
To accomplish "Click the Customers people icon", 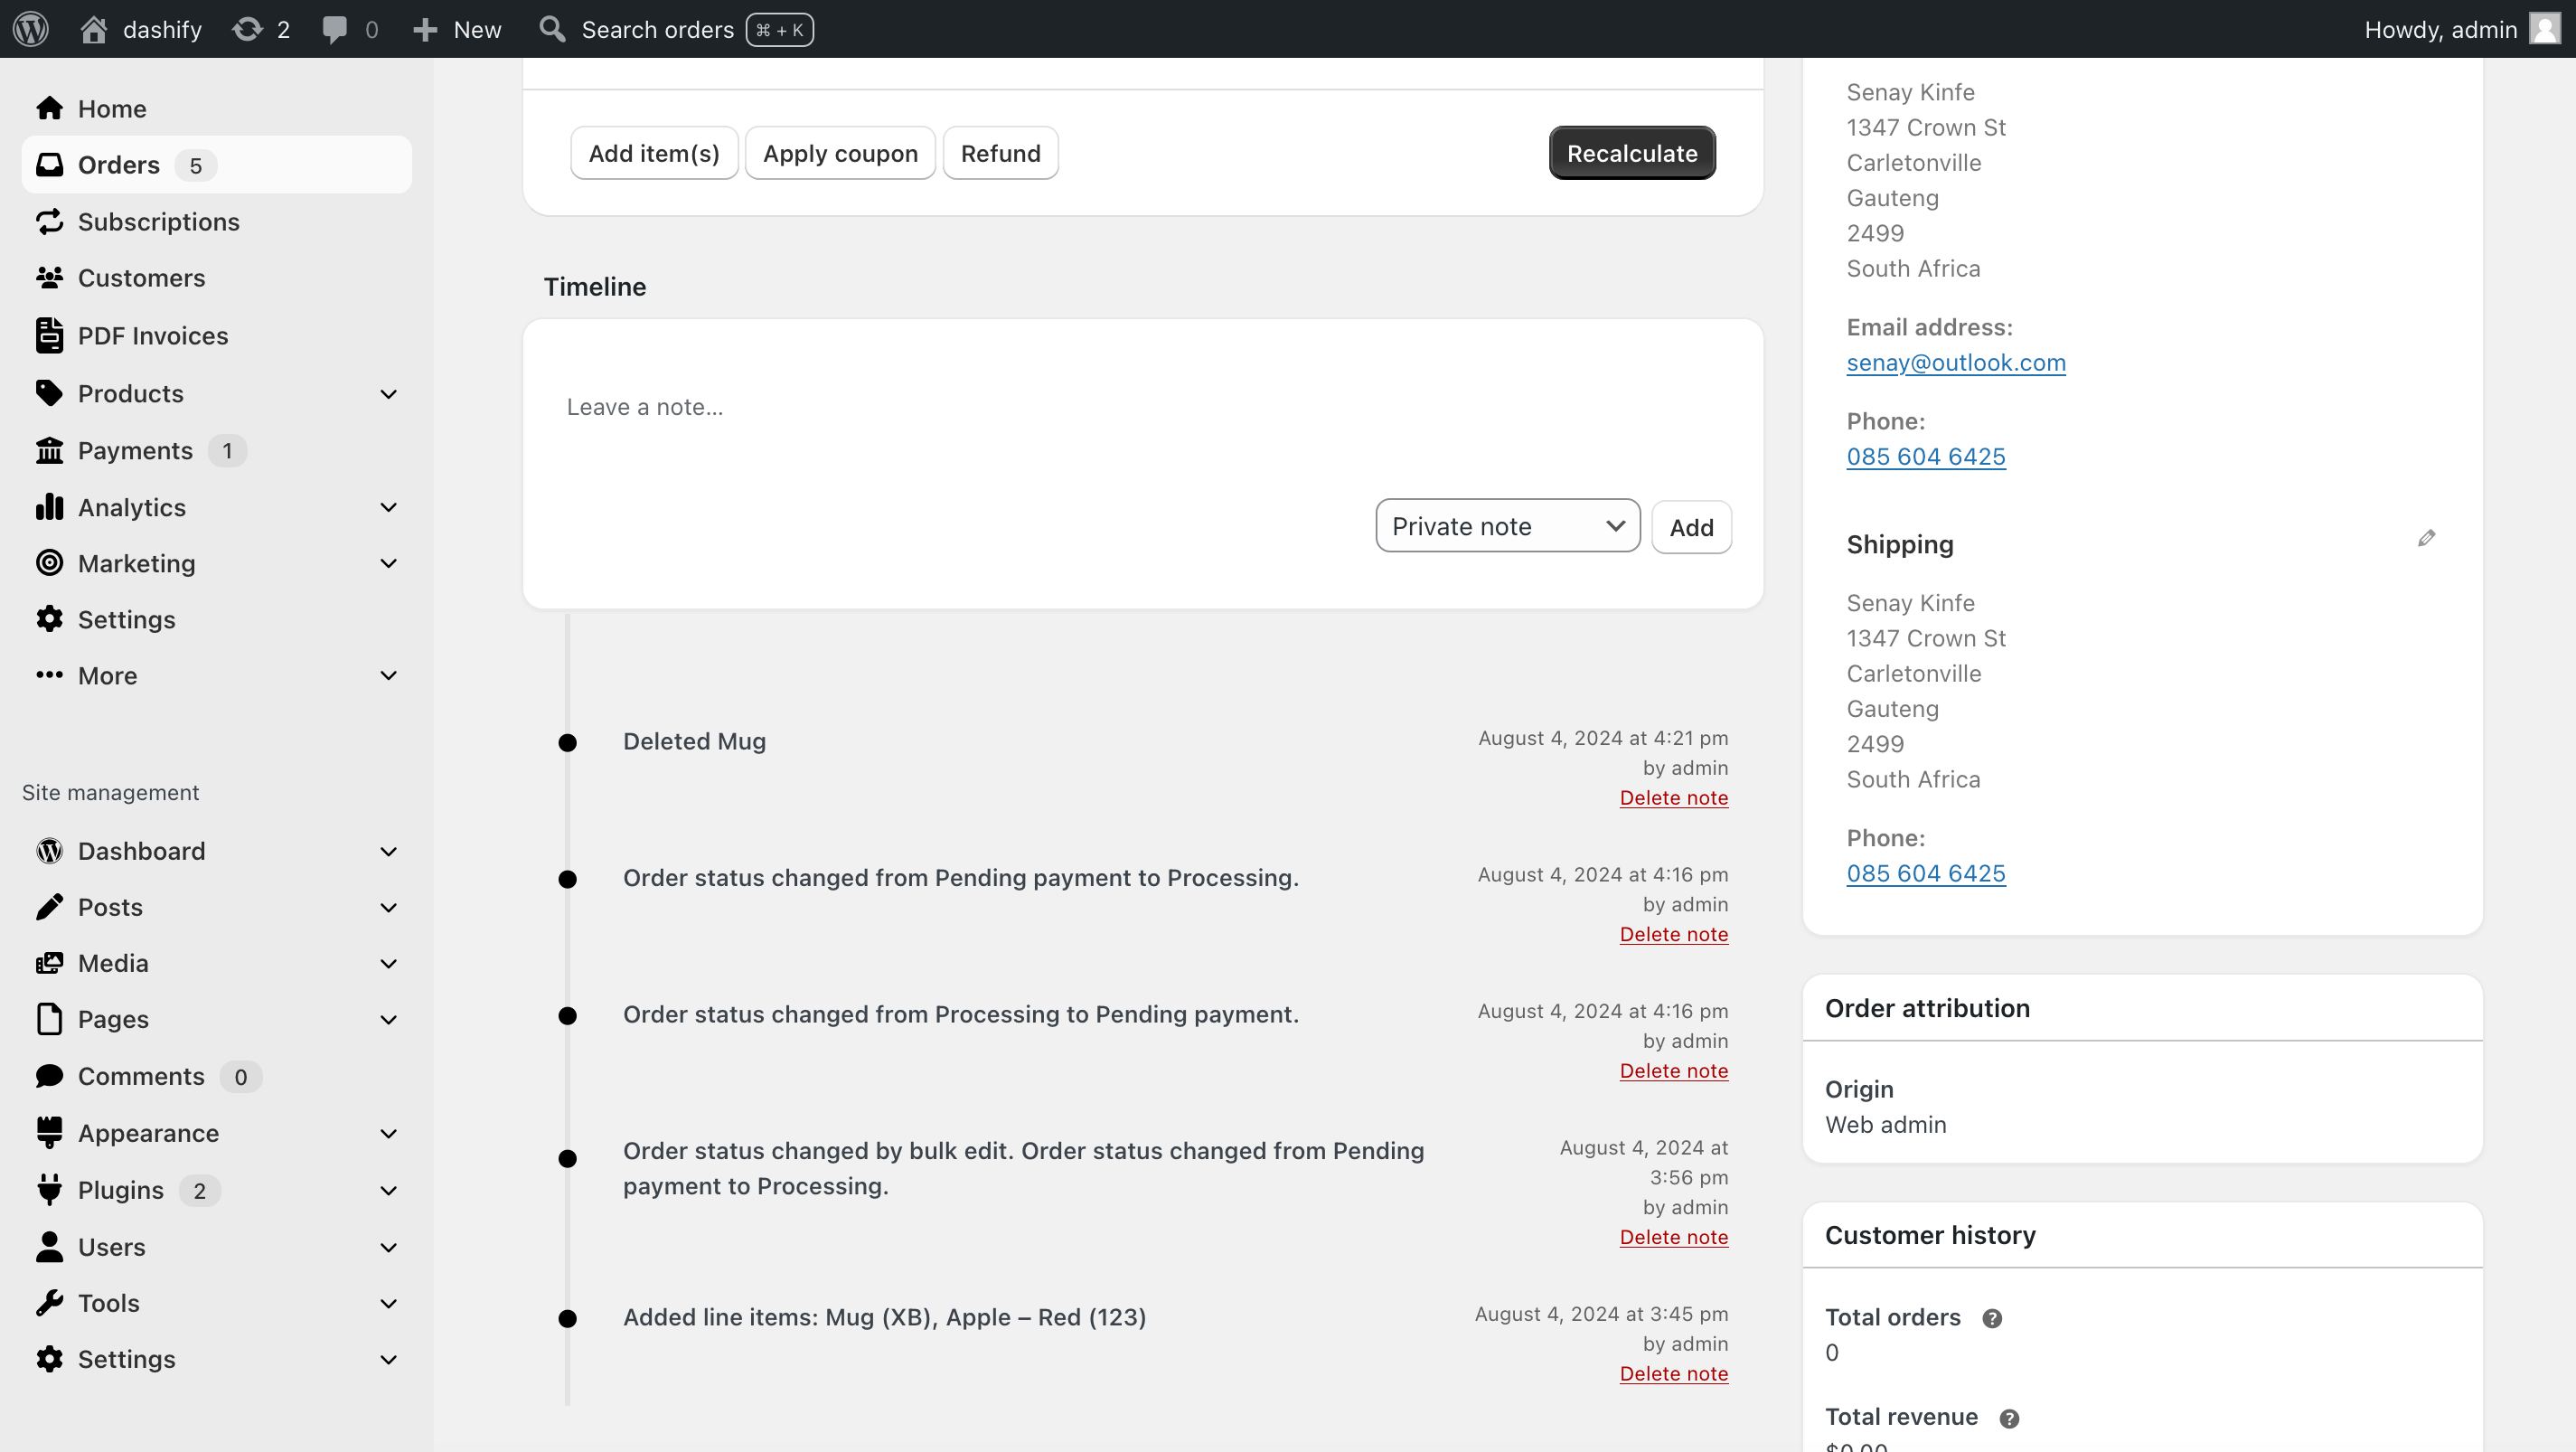I will coord(49,277).
